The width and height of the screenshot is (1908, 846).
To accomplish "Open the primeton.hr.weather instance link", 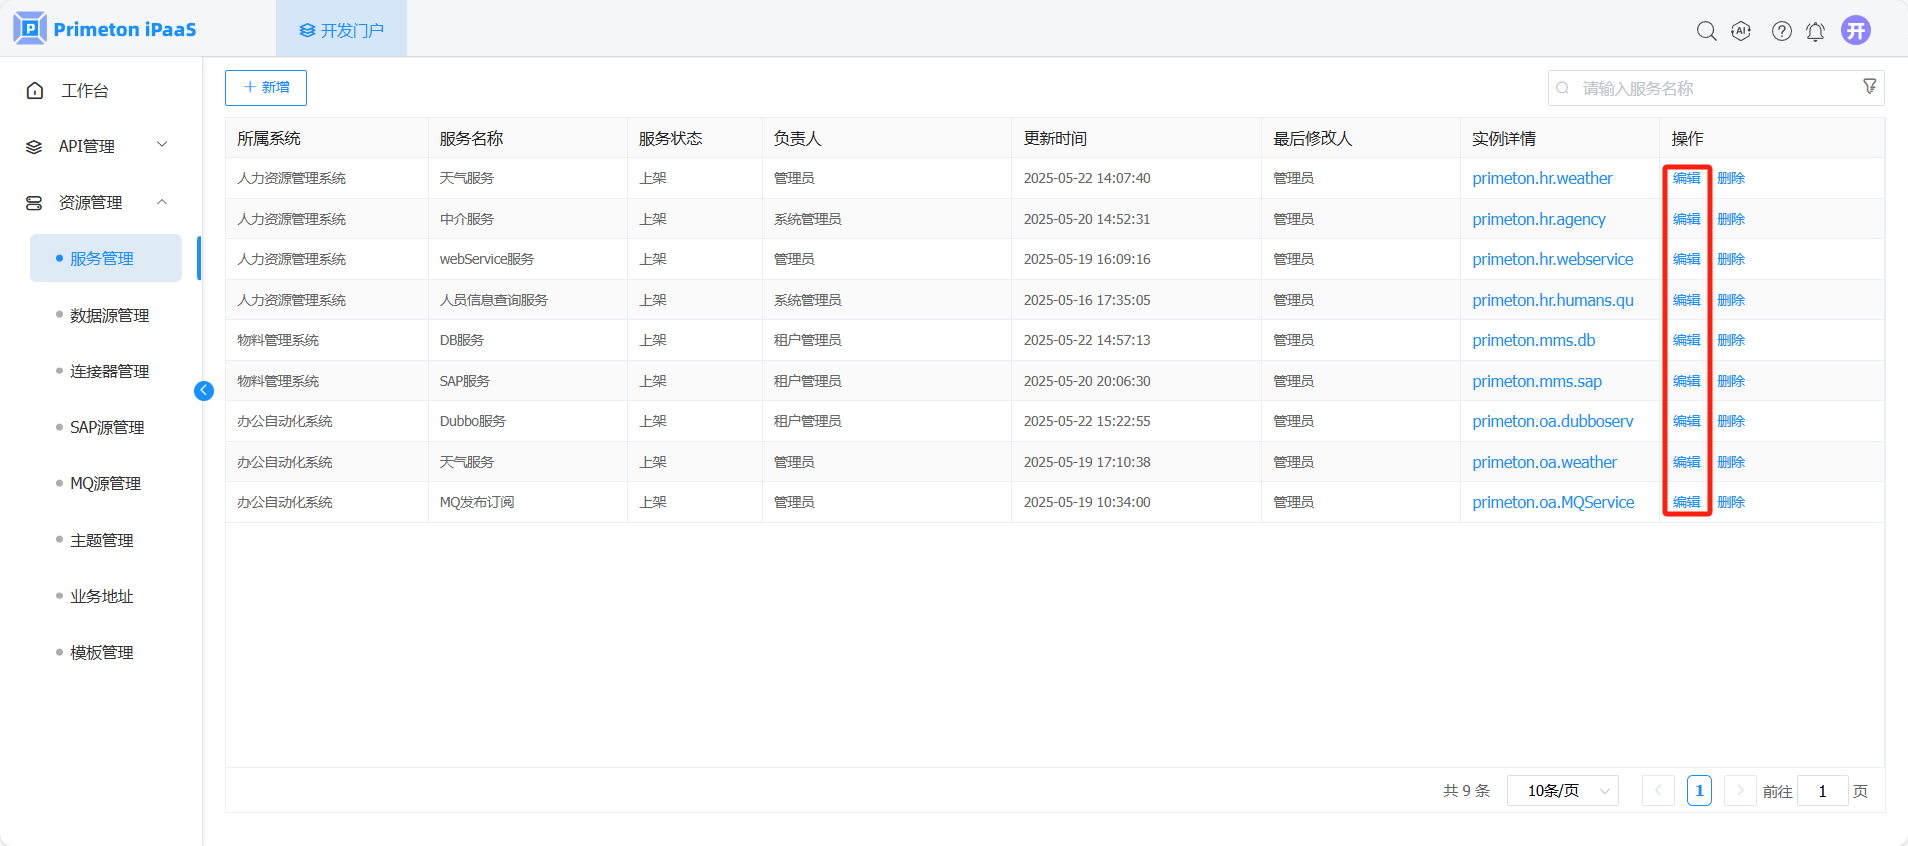I will [1542, 178].
